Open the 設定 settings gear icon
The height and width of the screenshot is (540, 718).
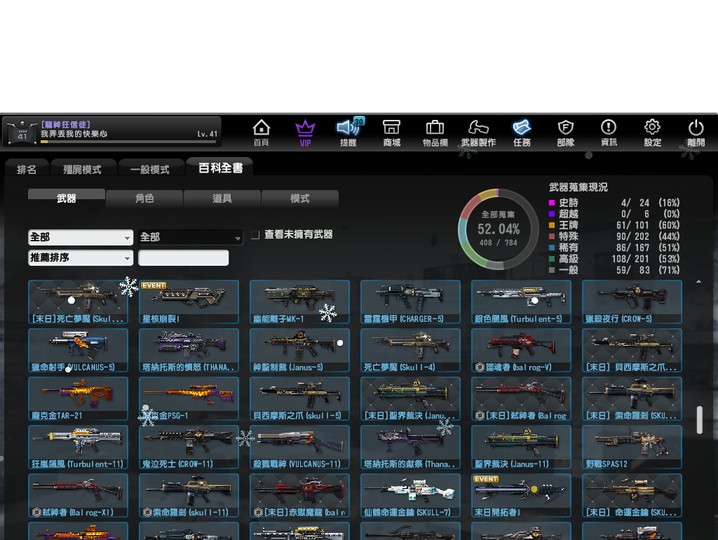[652, 132]
